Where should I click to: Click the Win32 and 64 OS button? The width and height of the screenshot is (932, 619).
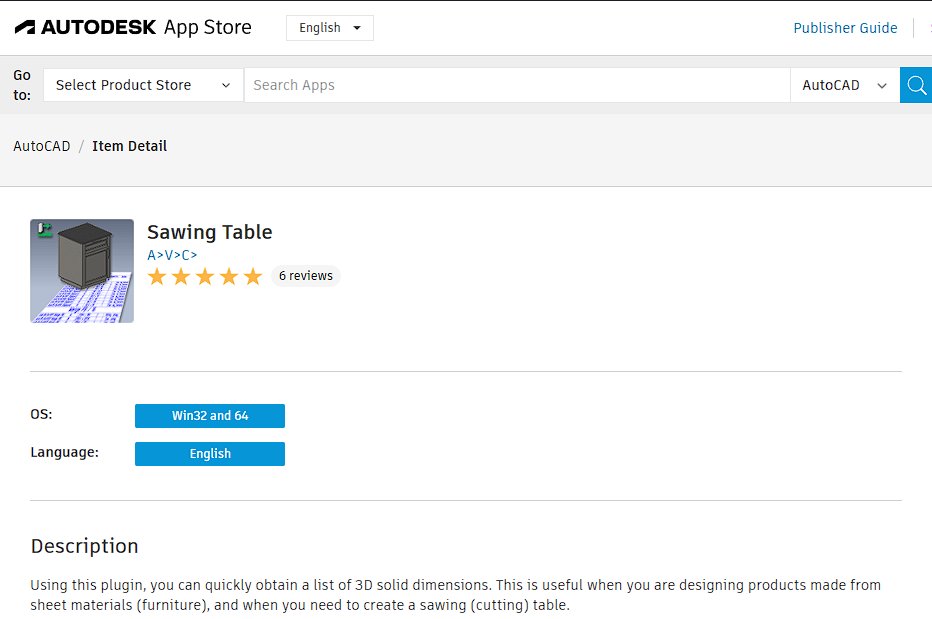210,416
